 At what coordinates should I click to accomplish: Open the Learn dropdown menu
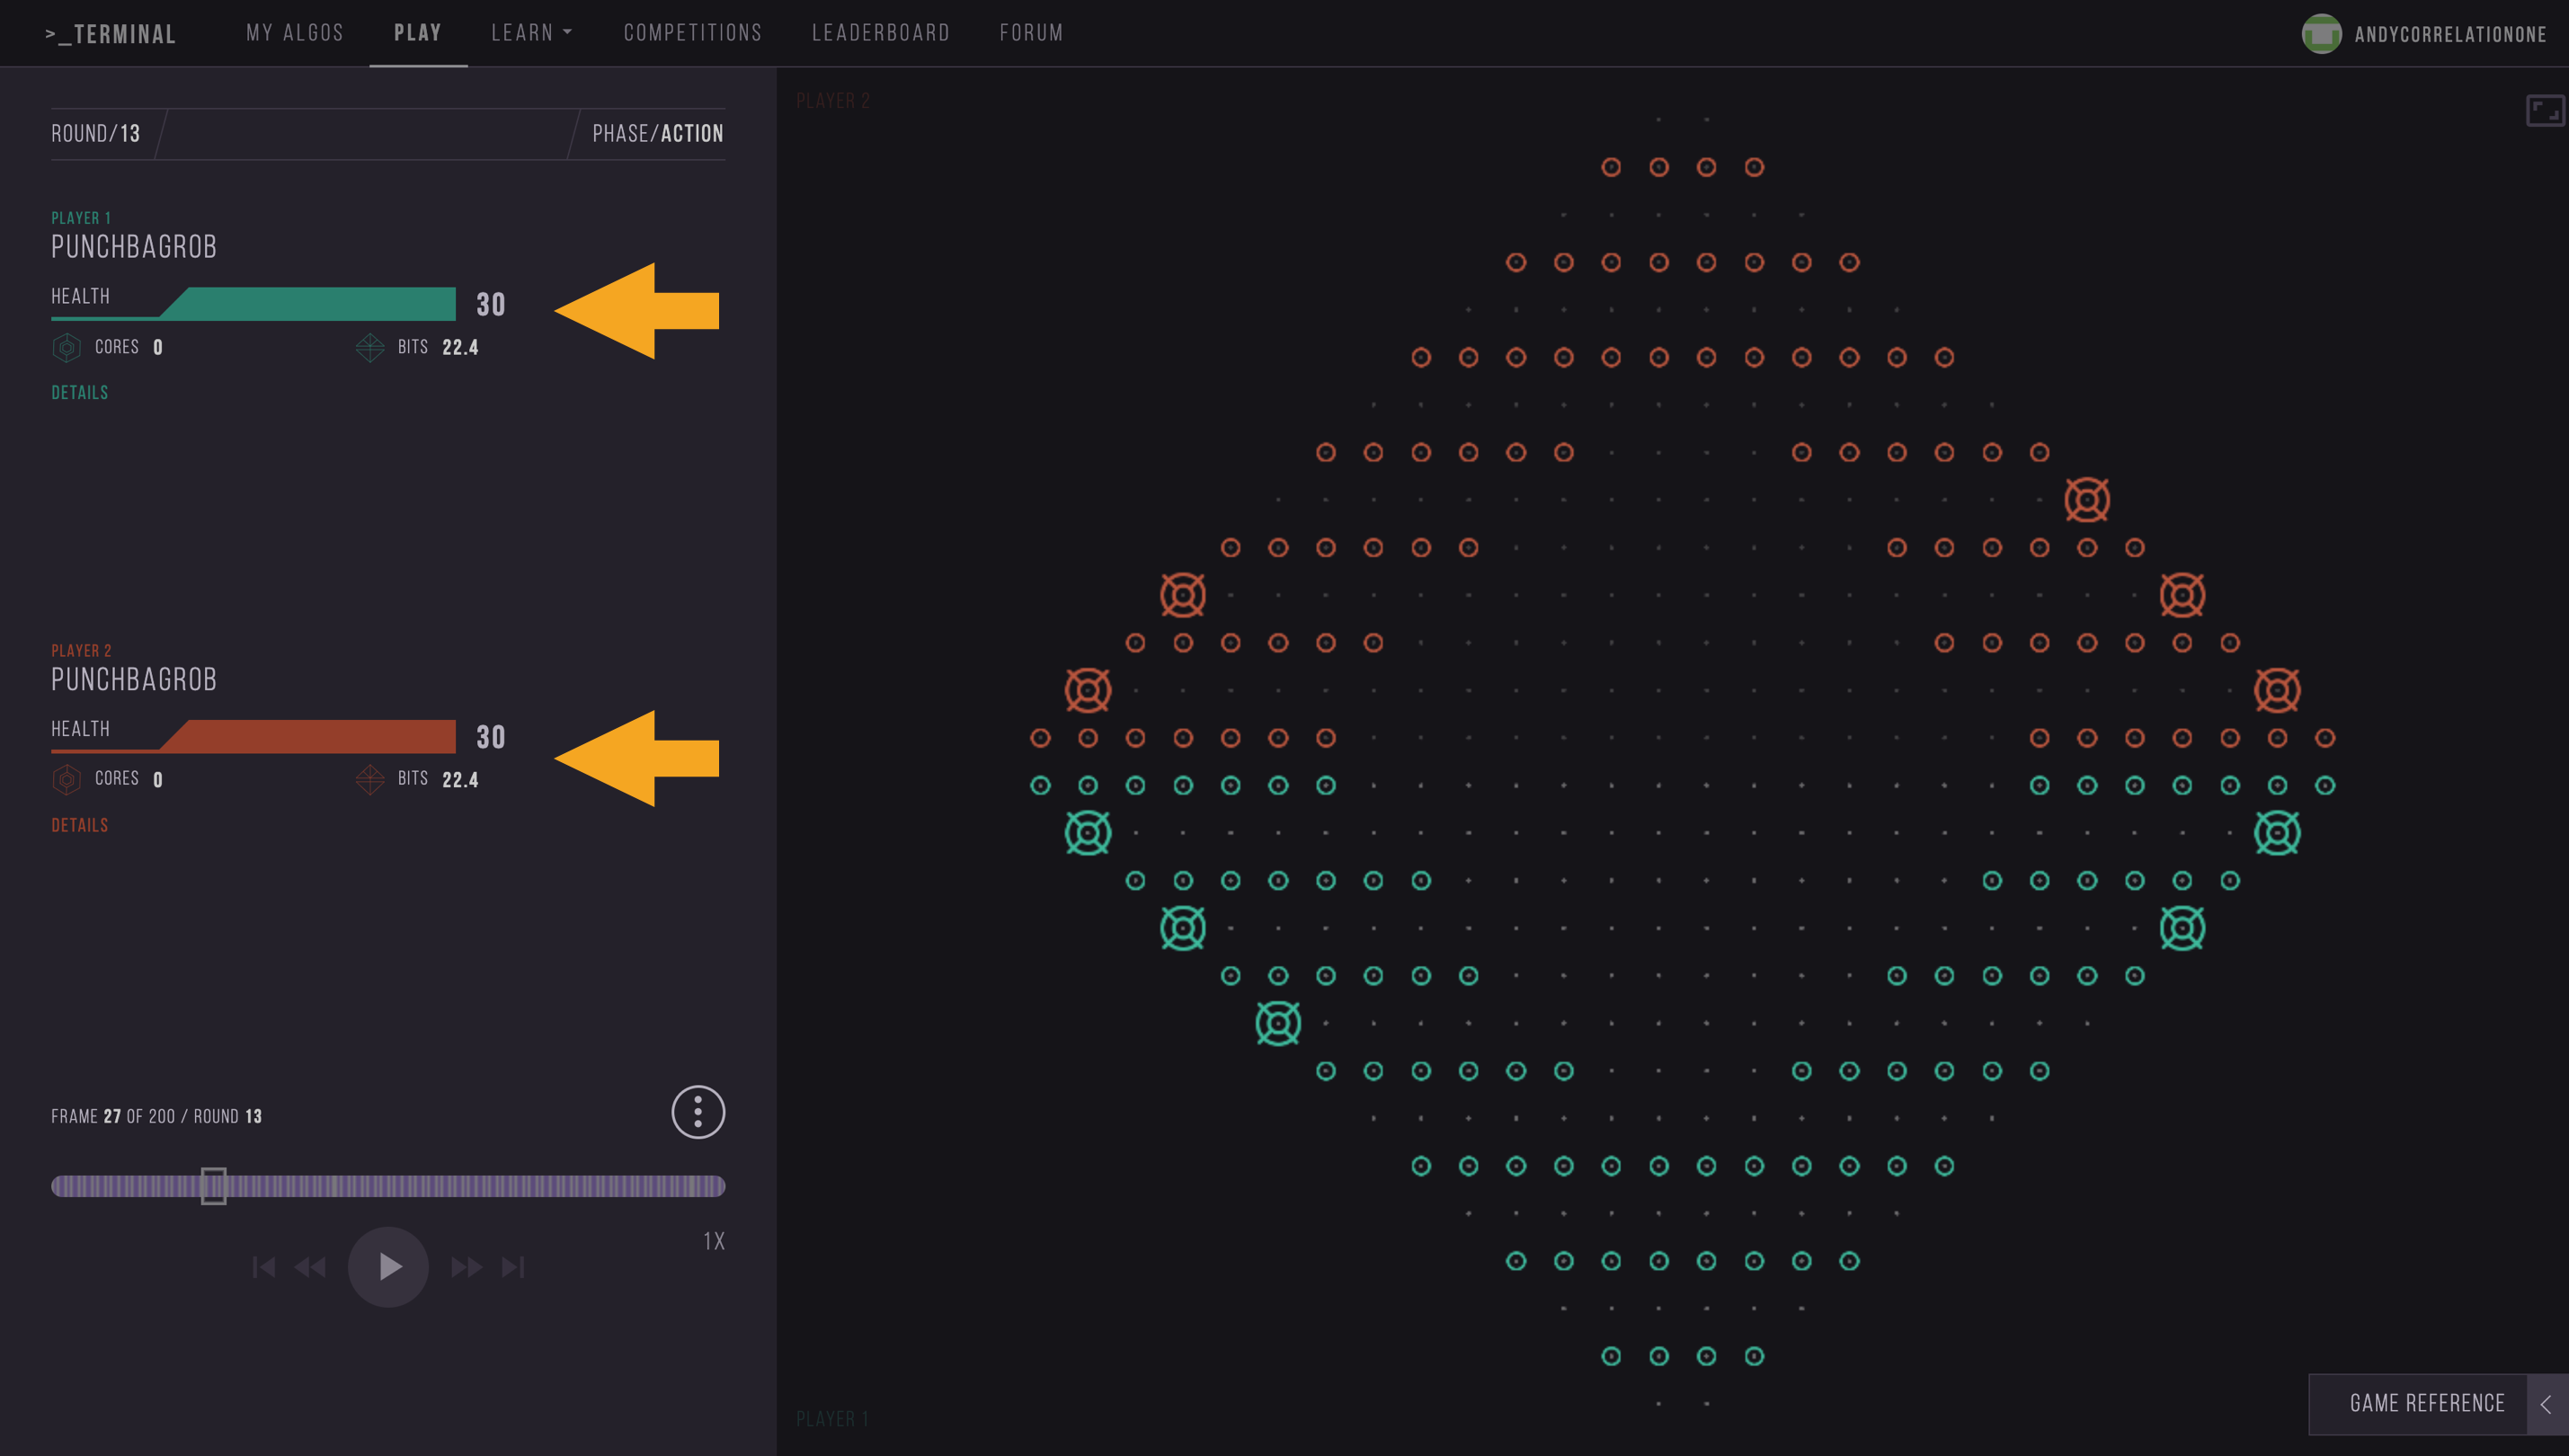[x=532, y=33]
